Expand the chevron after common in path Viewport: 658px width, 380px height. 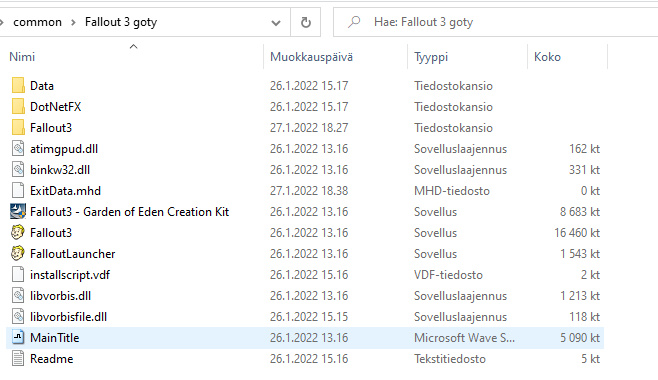click(x=73, y=22)
